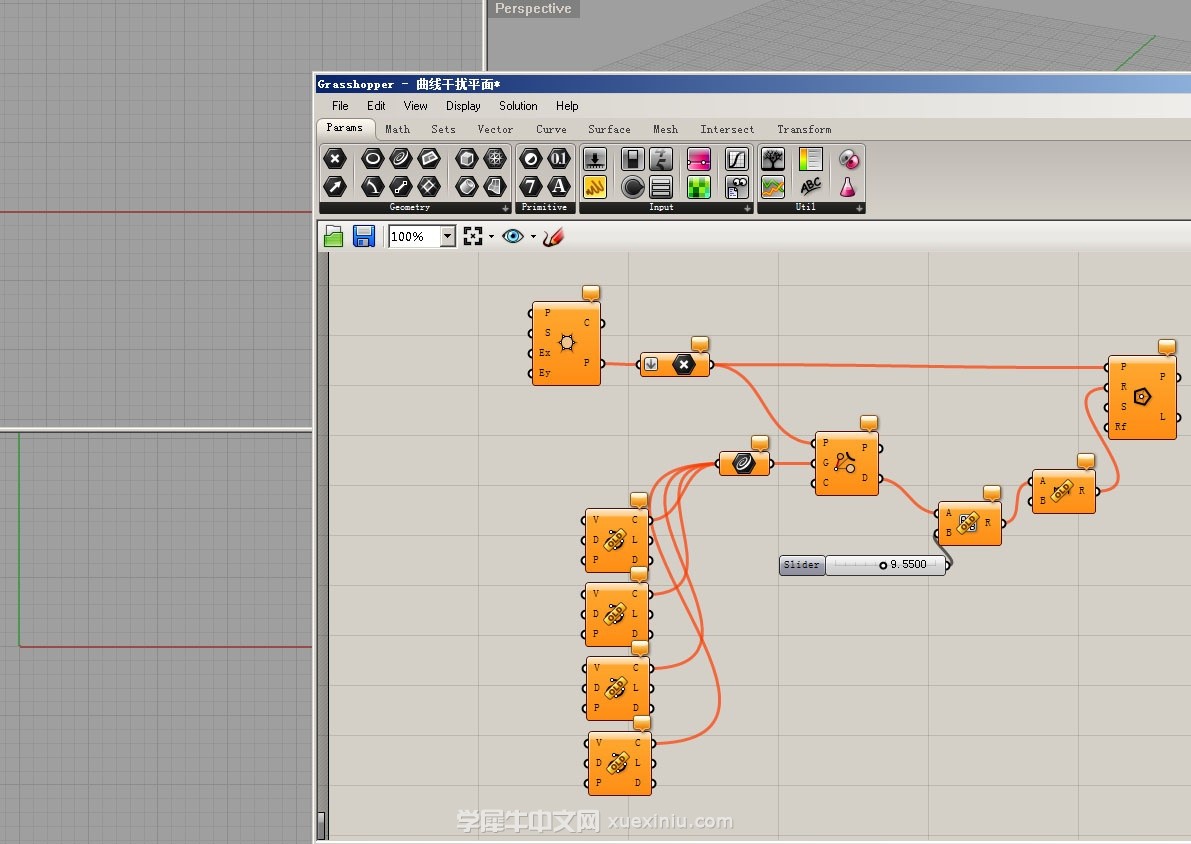Open file with green folder icon
Viewport: 1191px width, 844px height.
(x=333, y=236)
